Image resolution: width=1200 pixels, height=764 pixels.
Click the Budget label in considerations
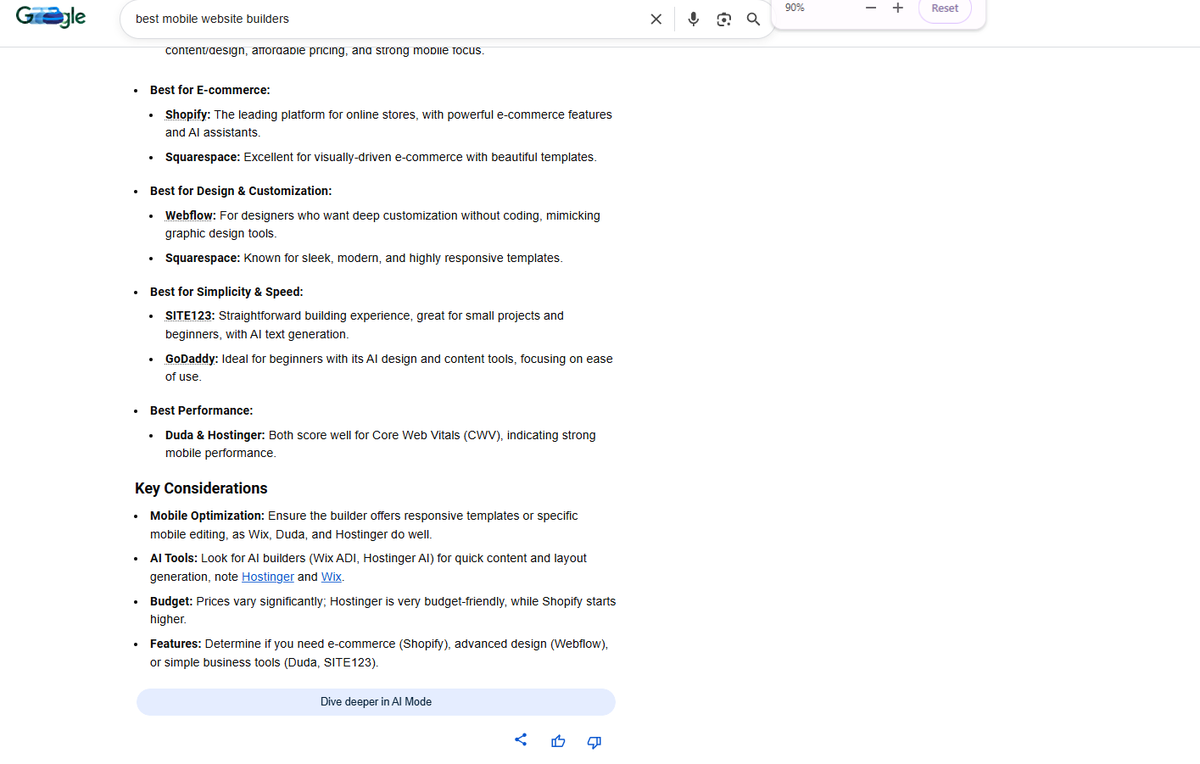coord(171,602)
